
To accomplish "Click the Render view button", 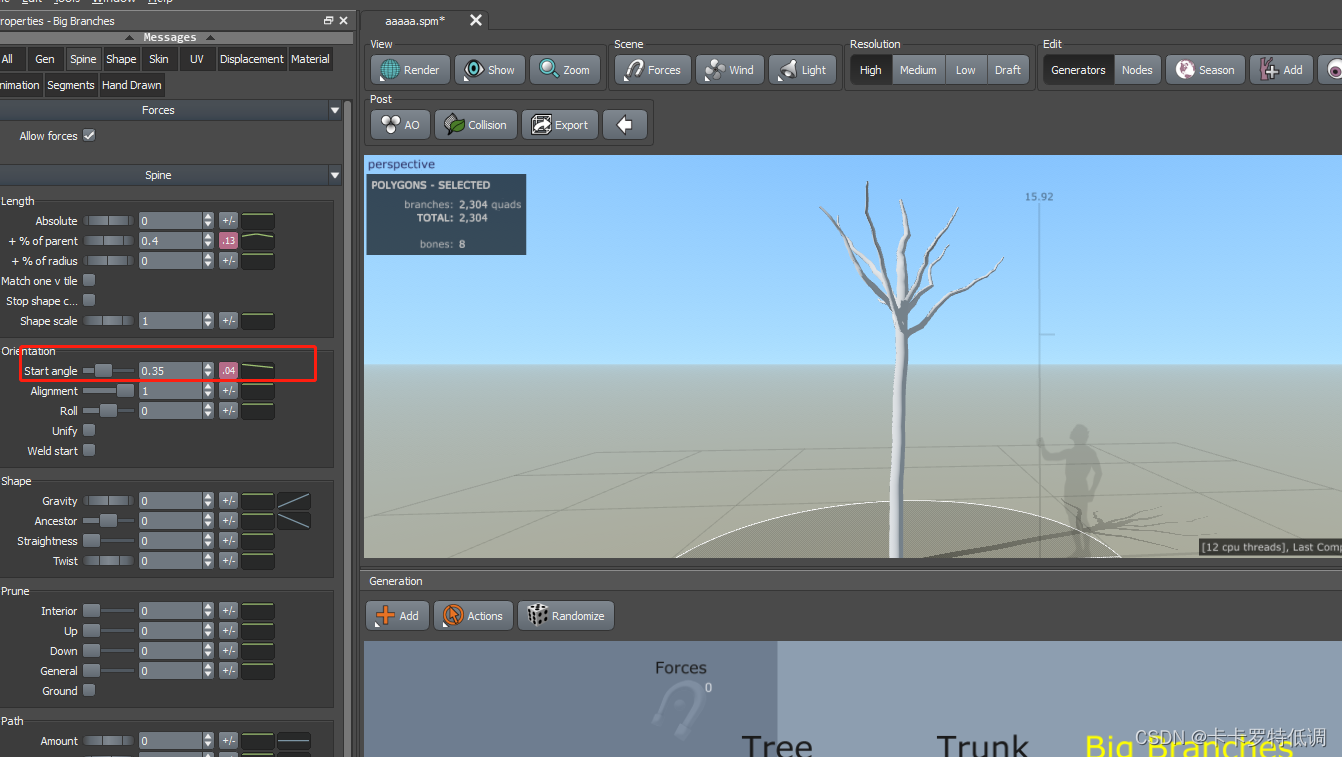I will coord(410,70).
